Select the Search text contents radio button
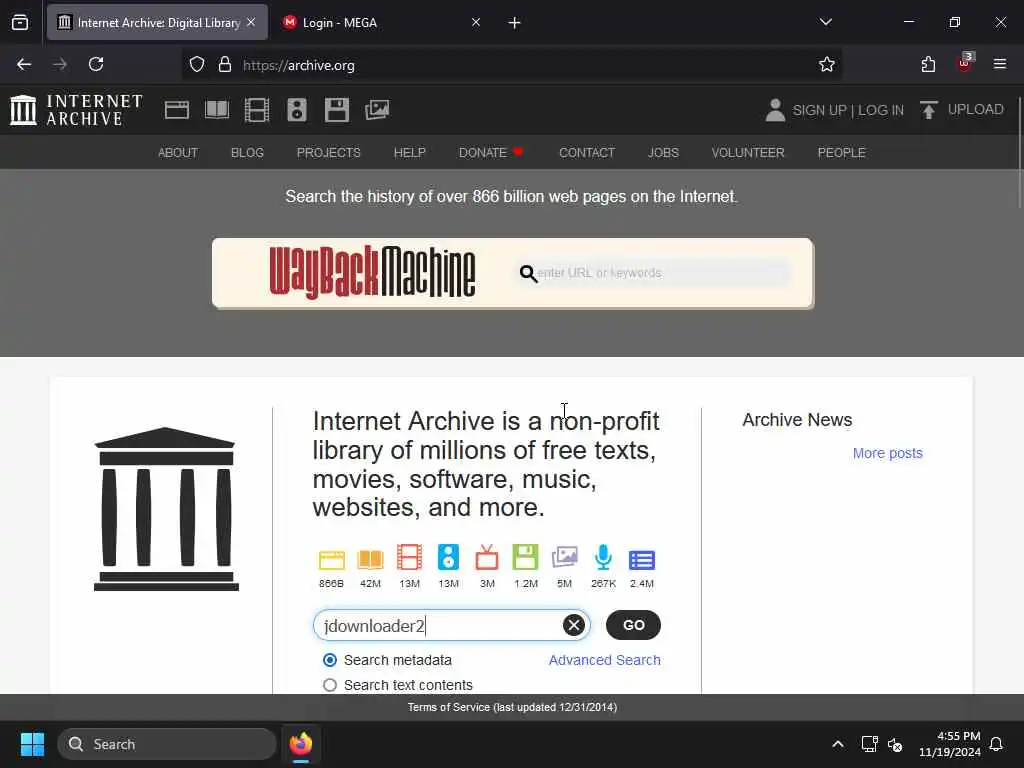This screenshot has height=768, width=1024. [x=330, y=685]
